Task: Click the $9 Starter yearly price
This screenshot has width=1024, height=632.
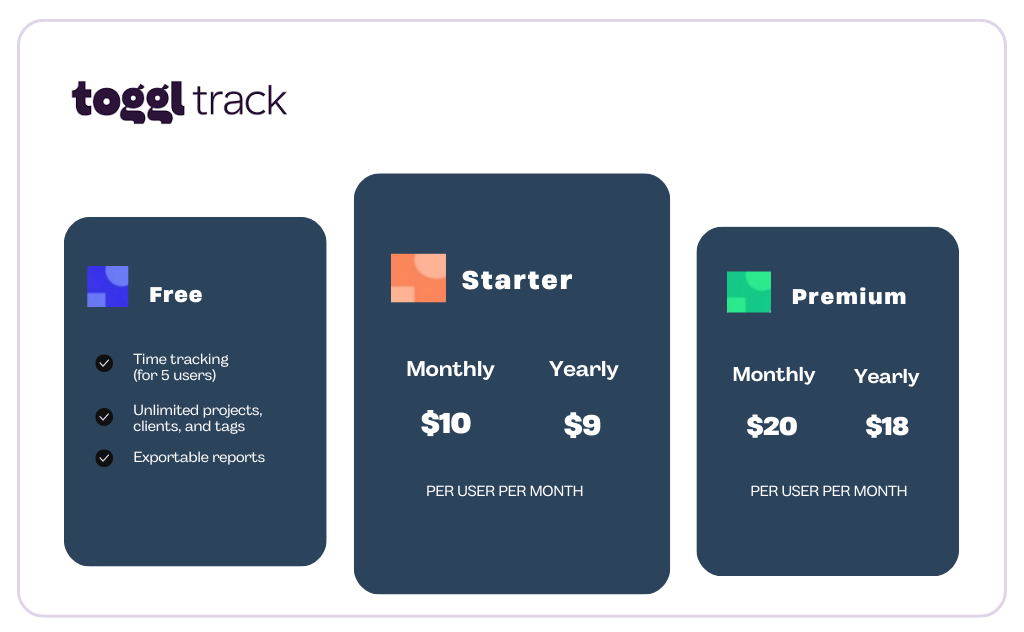Action: [582, 425]
